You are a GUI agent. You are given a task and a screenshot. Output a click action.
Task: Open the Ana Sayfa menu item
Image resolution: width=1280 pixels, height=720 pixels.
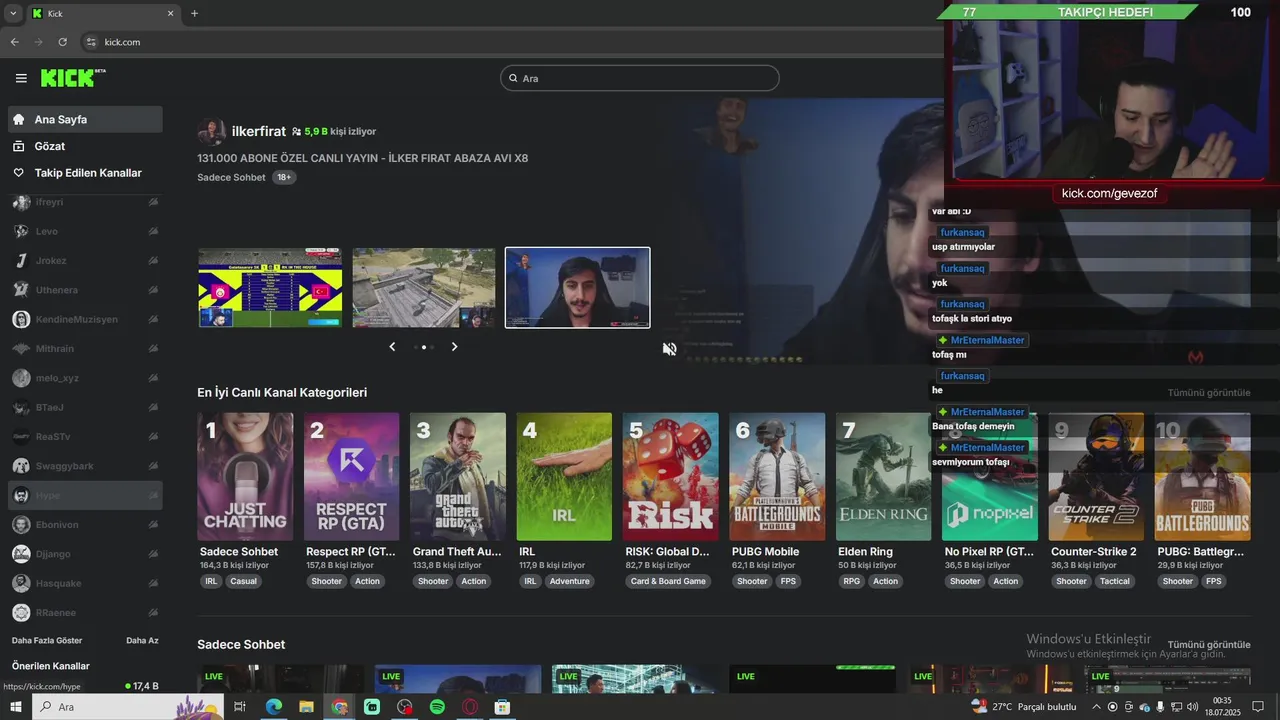(x=85, y=119)
